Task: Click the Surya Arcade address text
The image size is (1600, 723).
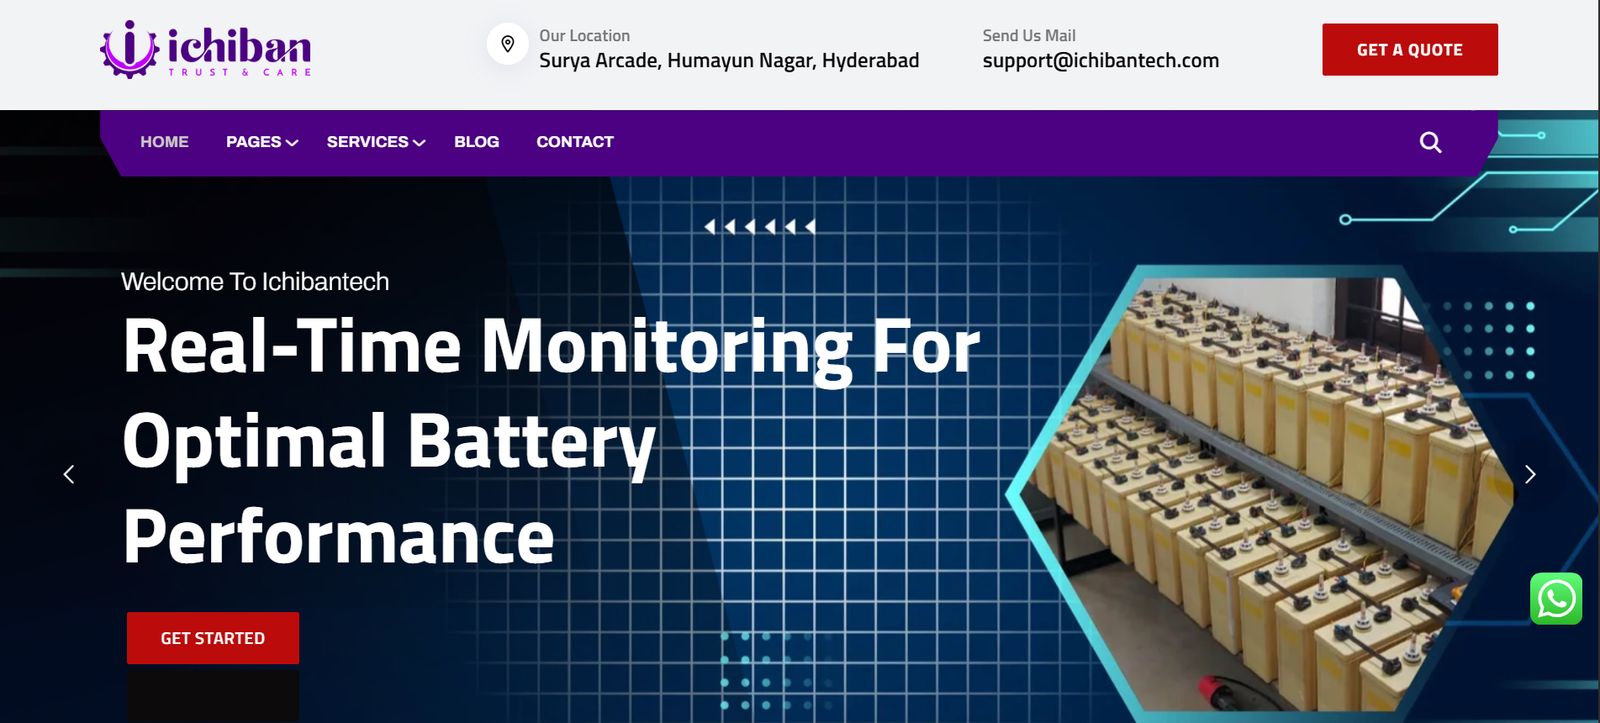Action: coord(728,61)
